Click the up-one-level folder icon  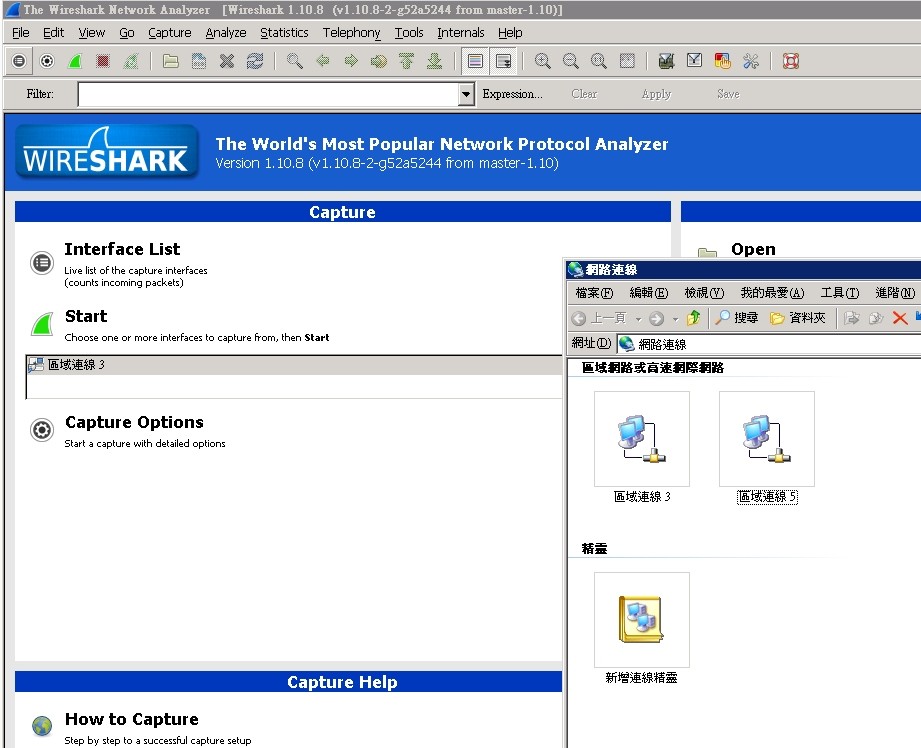coord(693,318)
